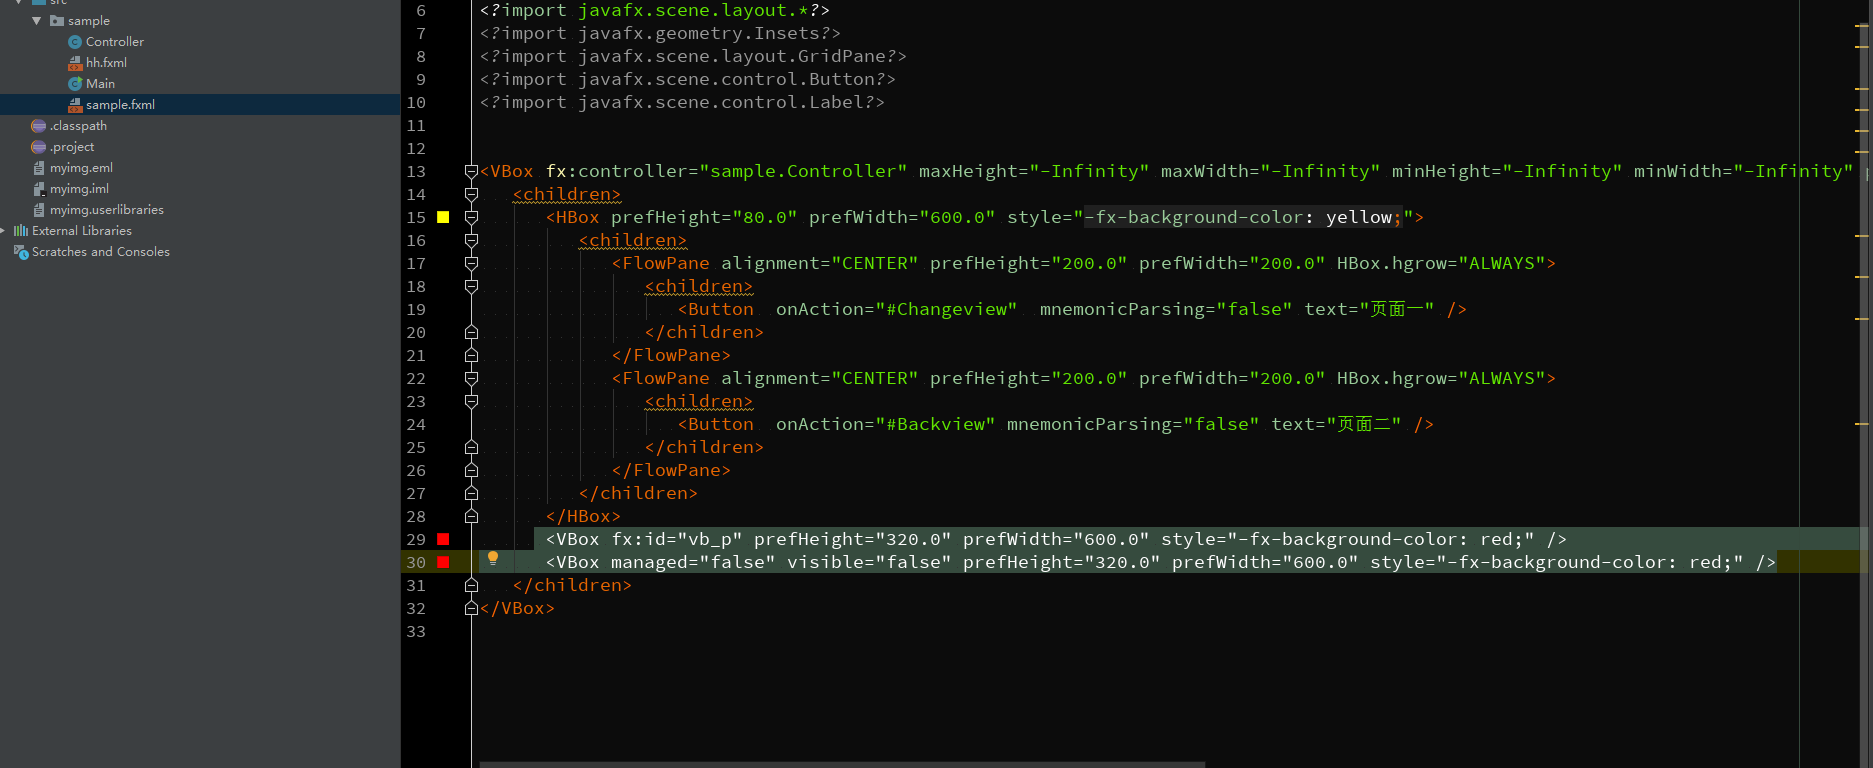Open the red color swatch on line 29

tap(443, 539)
